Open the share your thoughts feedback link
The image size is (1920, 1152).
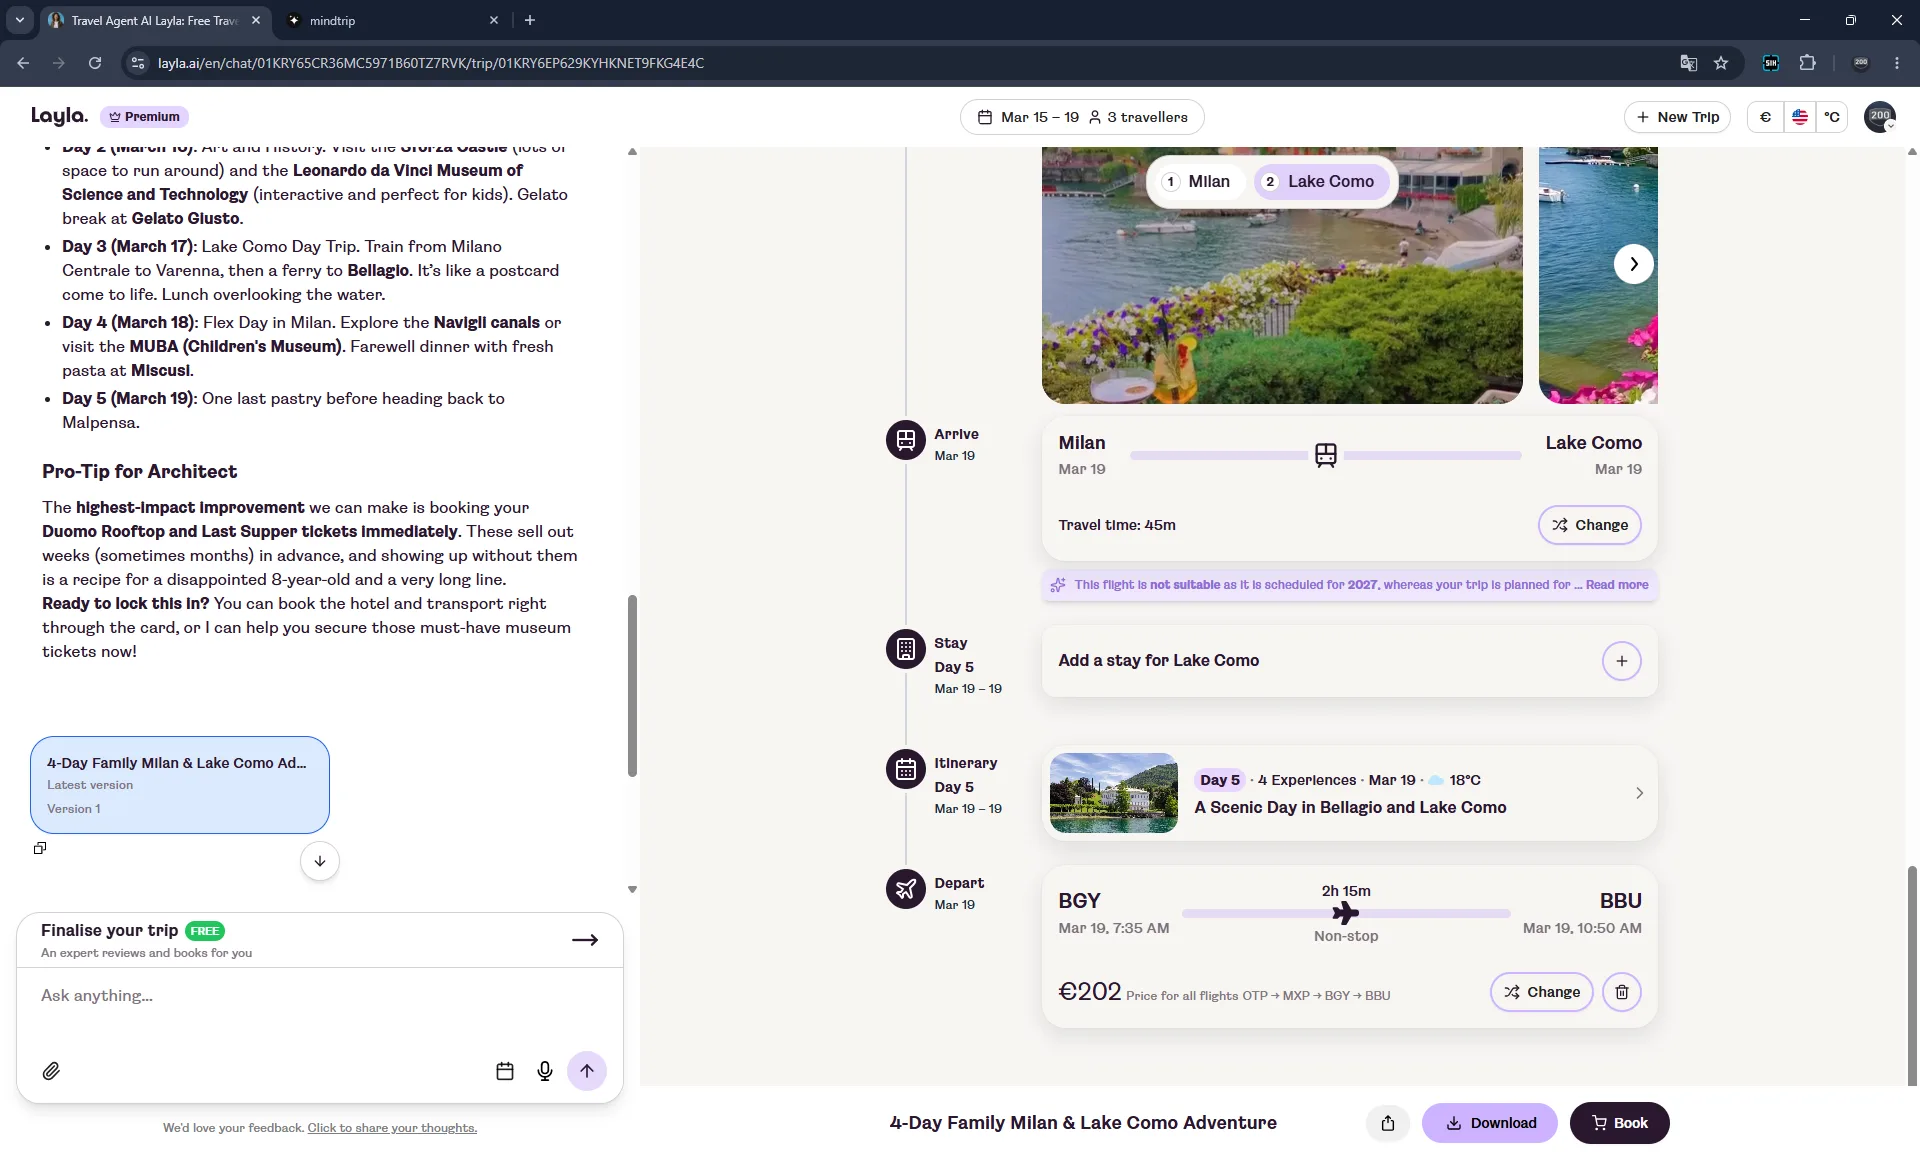pyautogui.click(x=392, y=1128)
